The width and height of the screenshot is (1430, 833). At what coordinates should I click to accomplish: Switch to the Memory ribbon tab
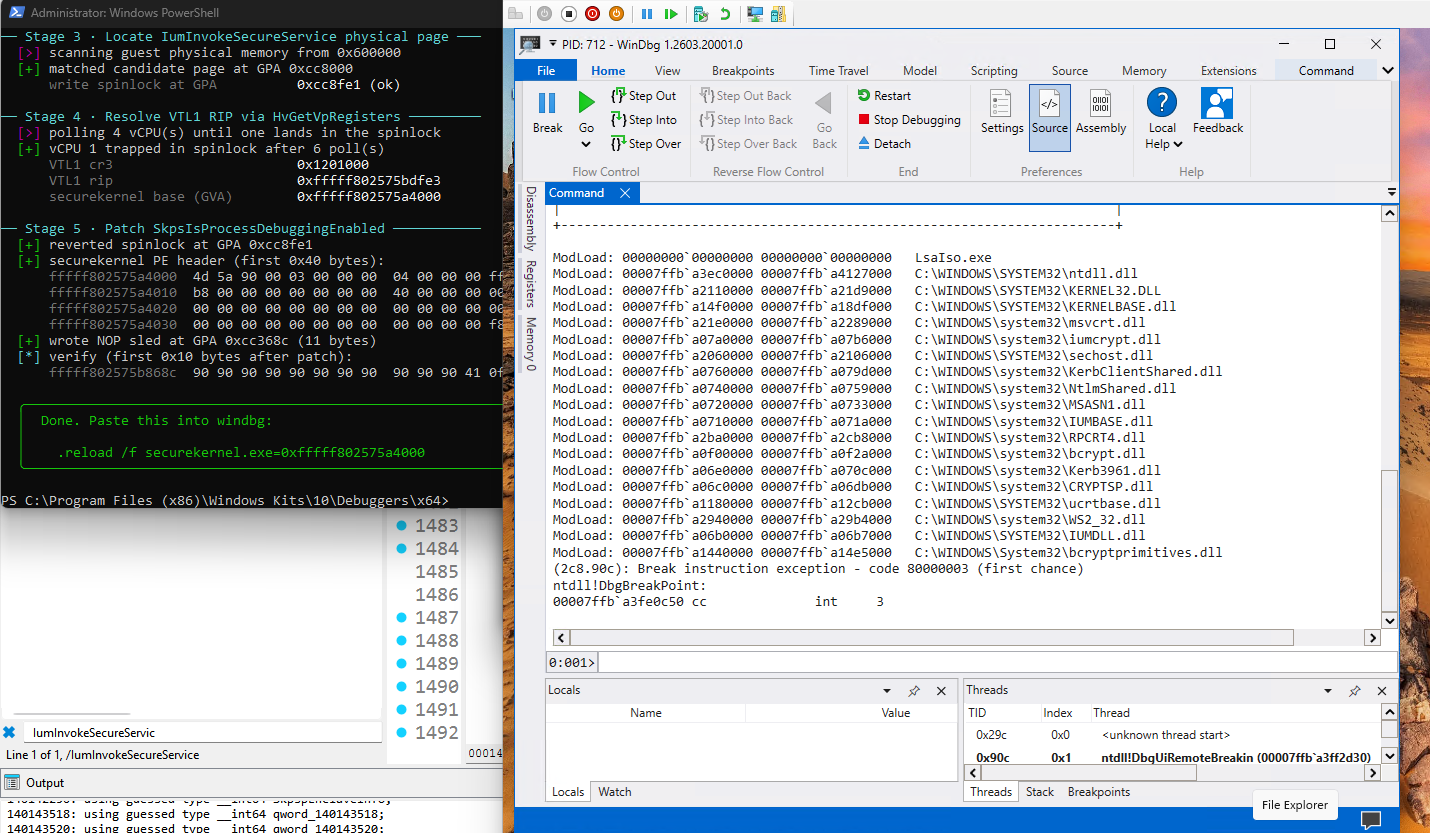[1144, 71]
